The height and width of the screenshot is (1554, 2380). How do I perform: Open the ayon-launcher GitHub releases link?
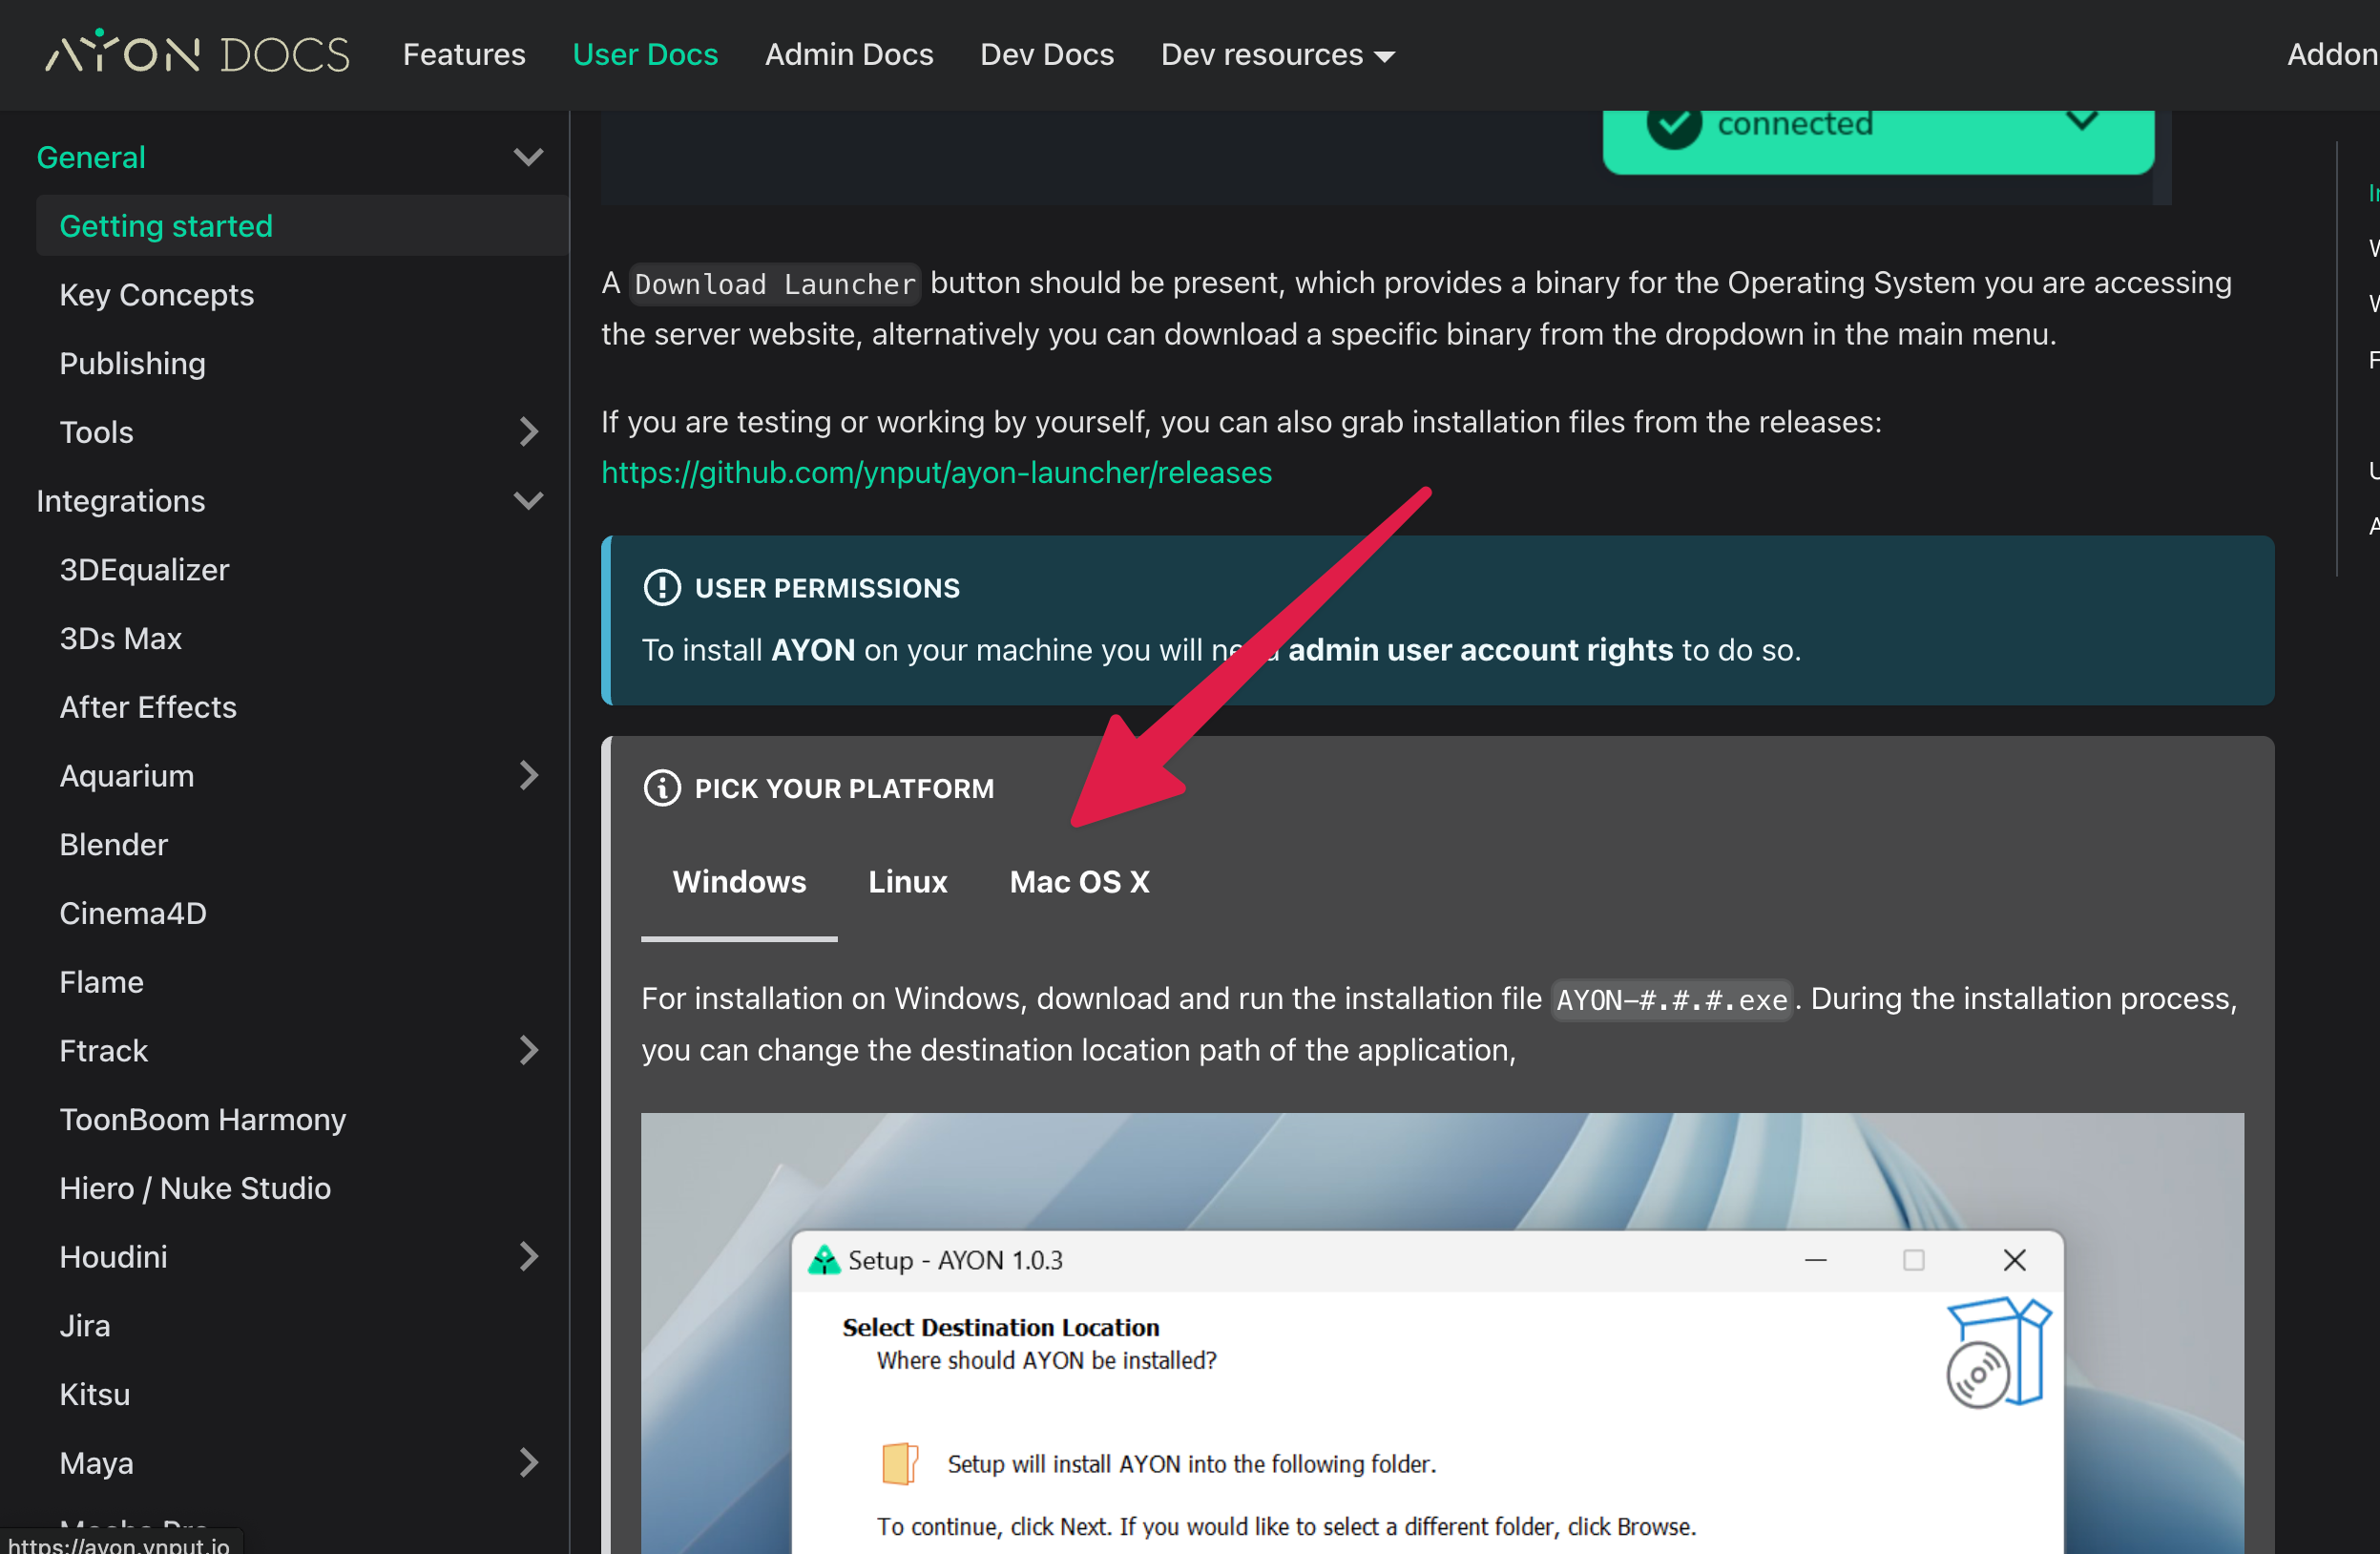[x=936, y=472]
